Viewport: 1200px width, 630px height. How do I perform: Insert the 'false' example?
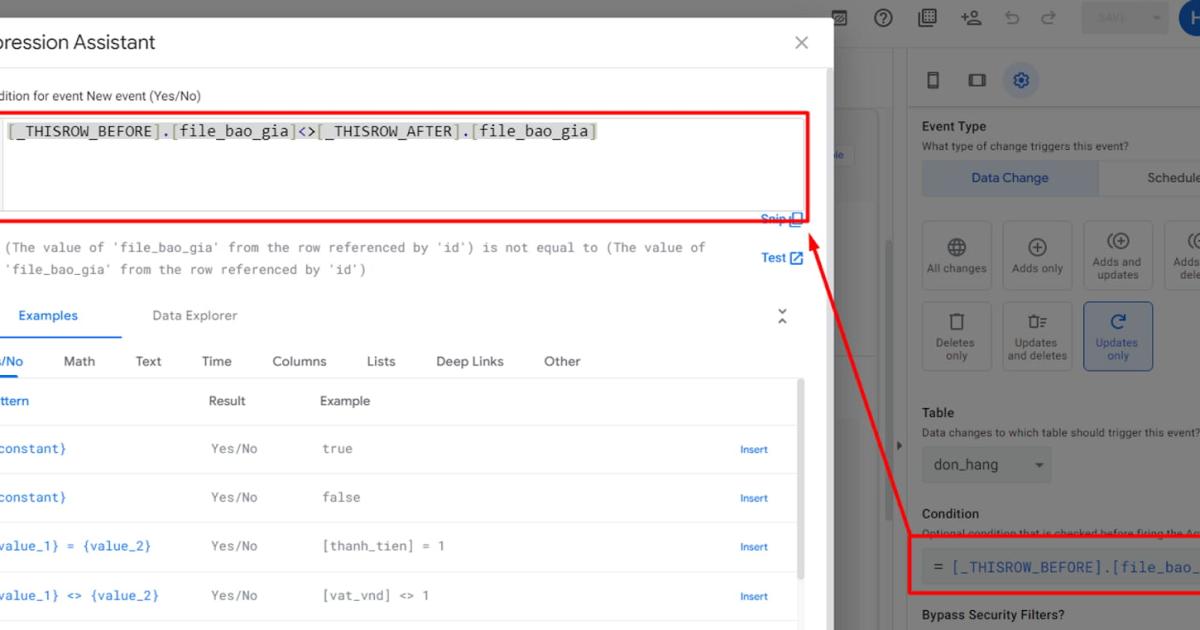click(754, 498)
